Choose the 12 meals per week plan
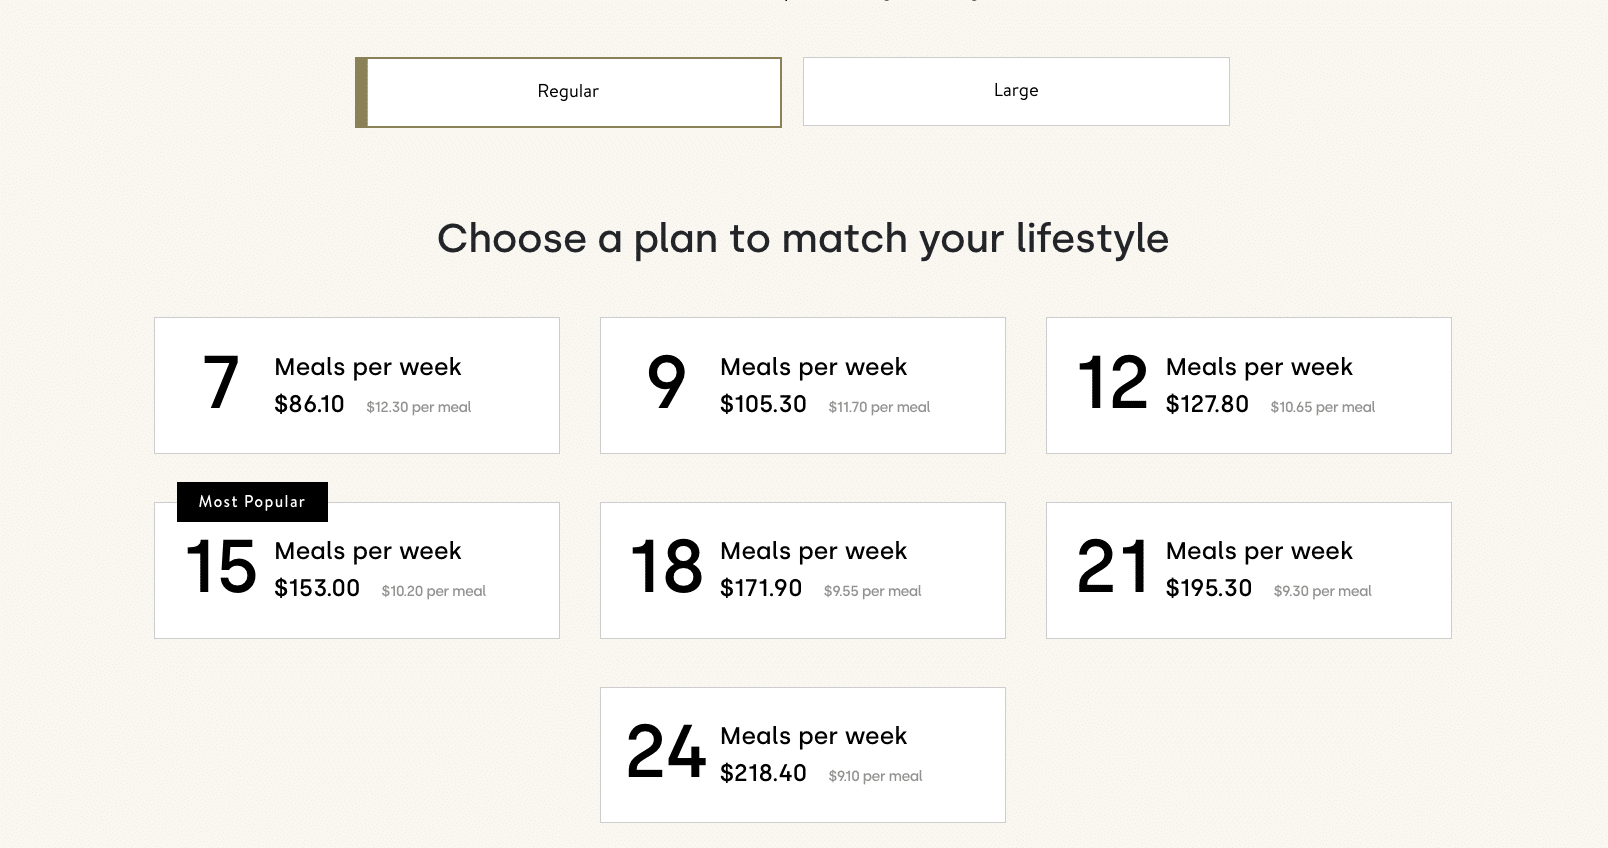Screen dimensions: 1608x848 (x=1247, y=385)
